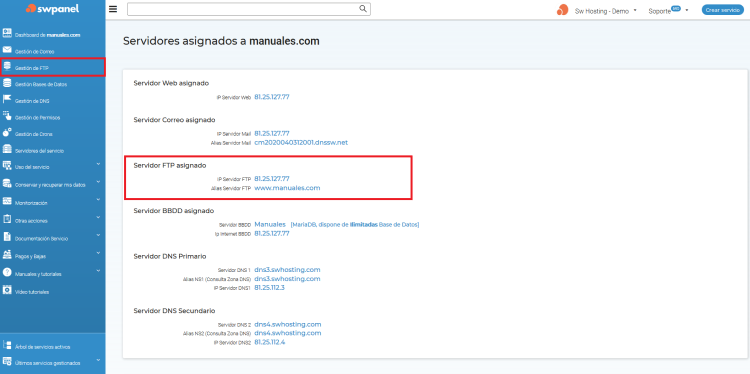Click Alias Servidor Mail cm2020040312001.dnssw.net
The width and height of the screenshot is (750, 374).
point(301,143)
